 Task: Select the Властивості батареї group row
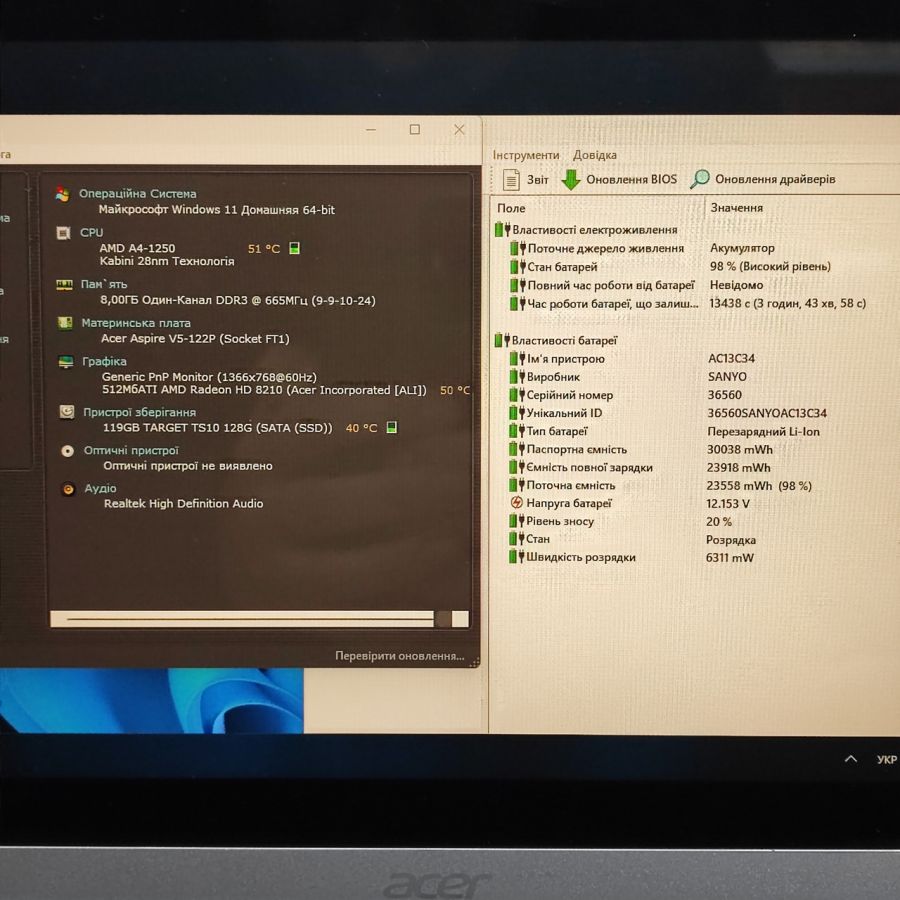556,340
